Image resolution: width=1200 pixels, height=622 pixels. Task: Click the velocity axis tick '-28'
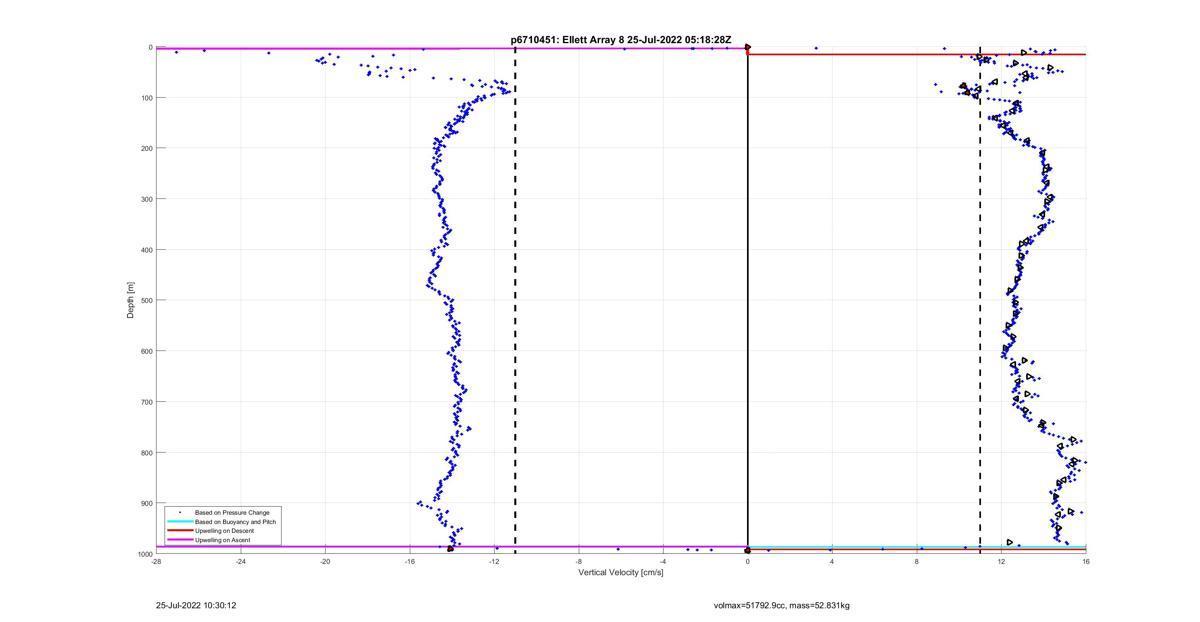pos(156,562)
